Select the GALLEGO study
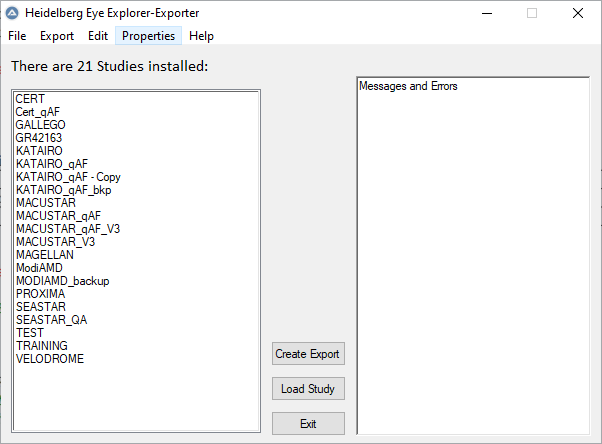Viewport: 602px width, 444px height. pos(41,125)
